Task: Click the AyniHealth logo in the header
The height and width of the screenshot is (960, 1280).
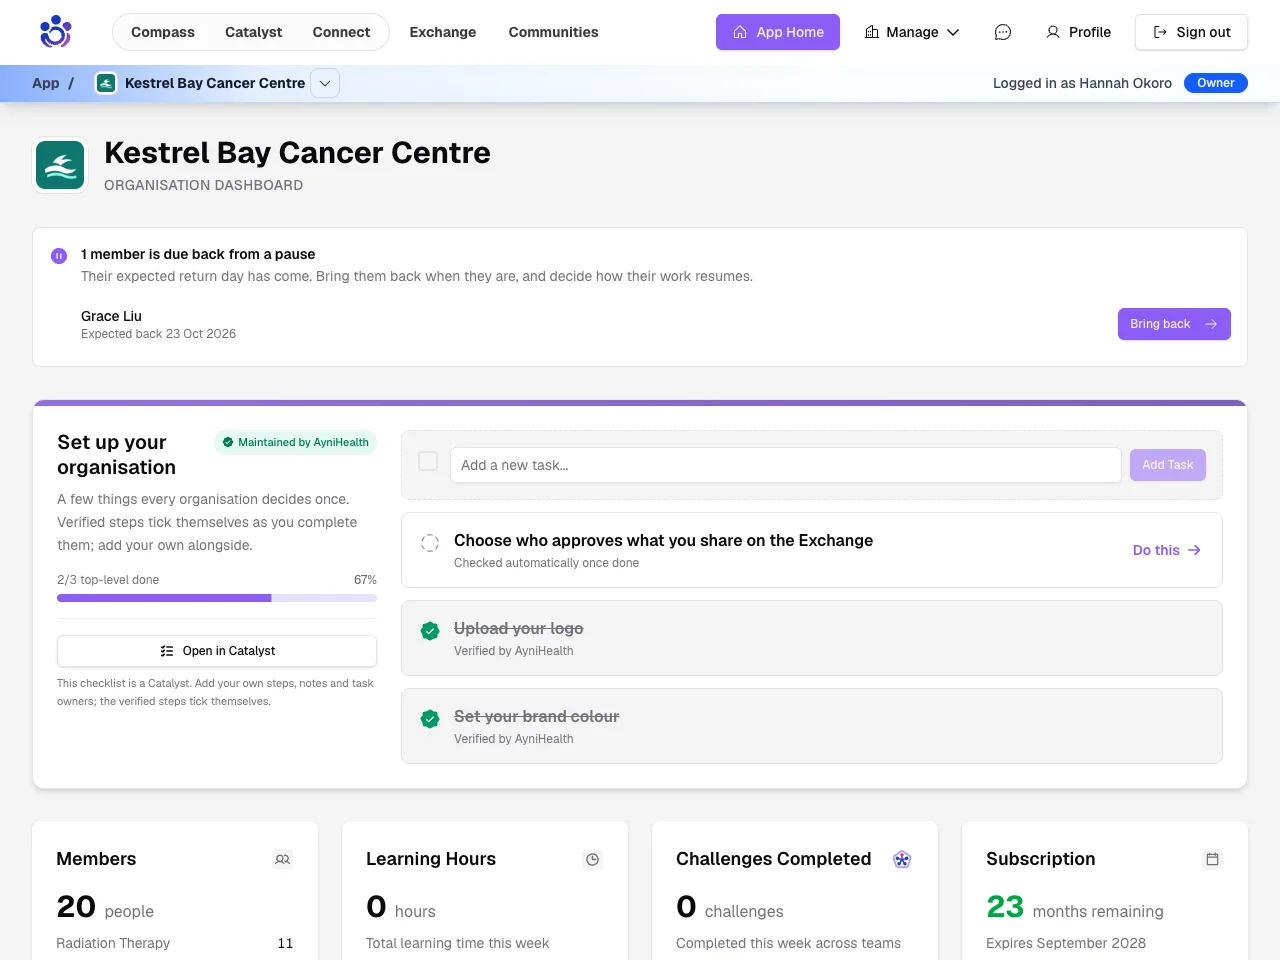Action: point(56,32)
